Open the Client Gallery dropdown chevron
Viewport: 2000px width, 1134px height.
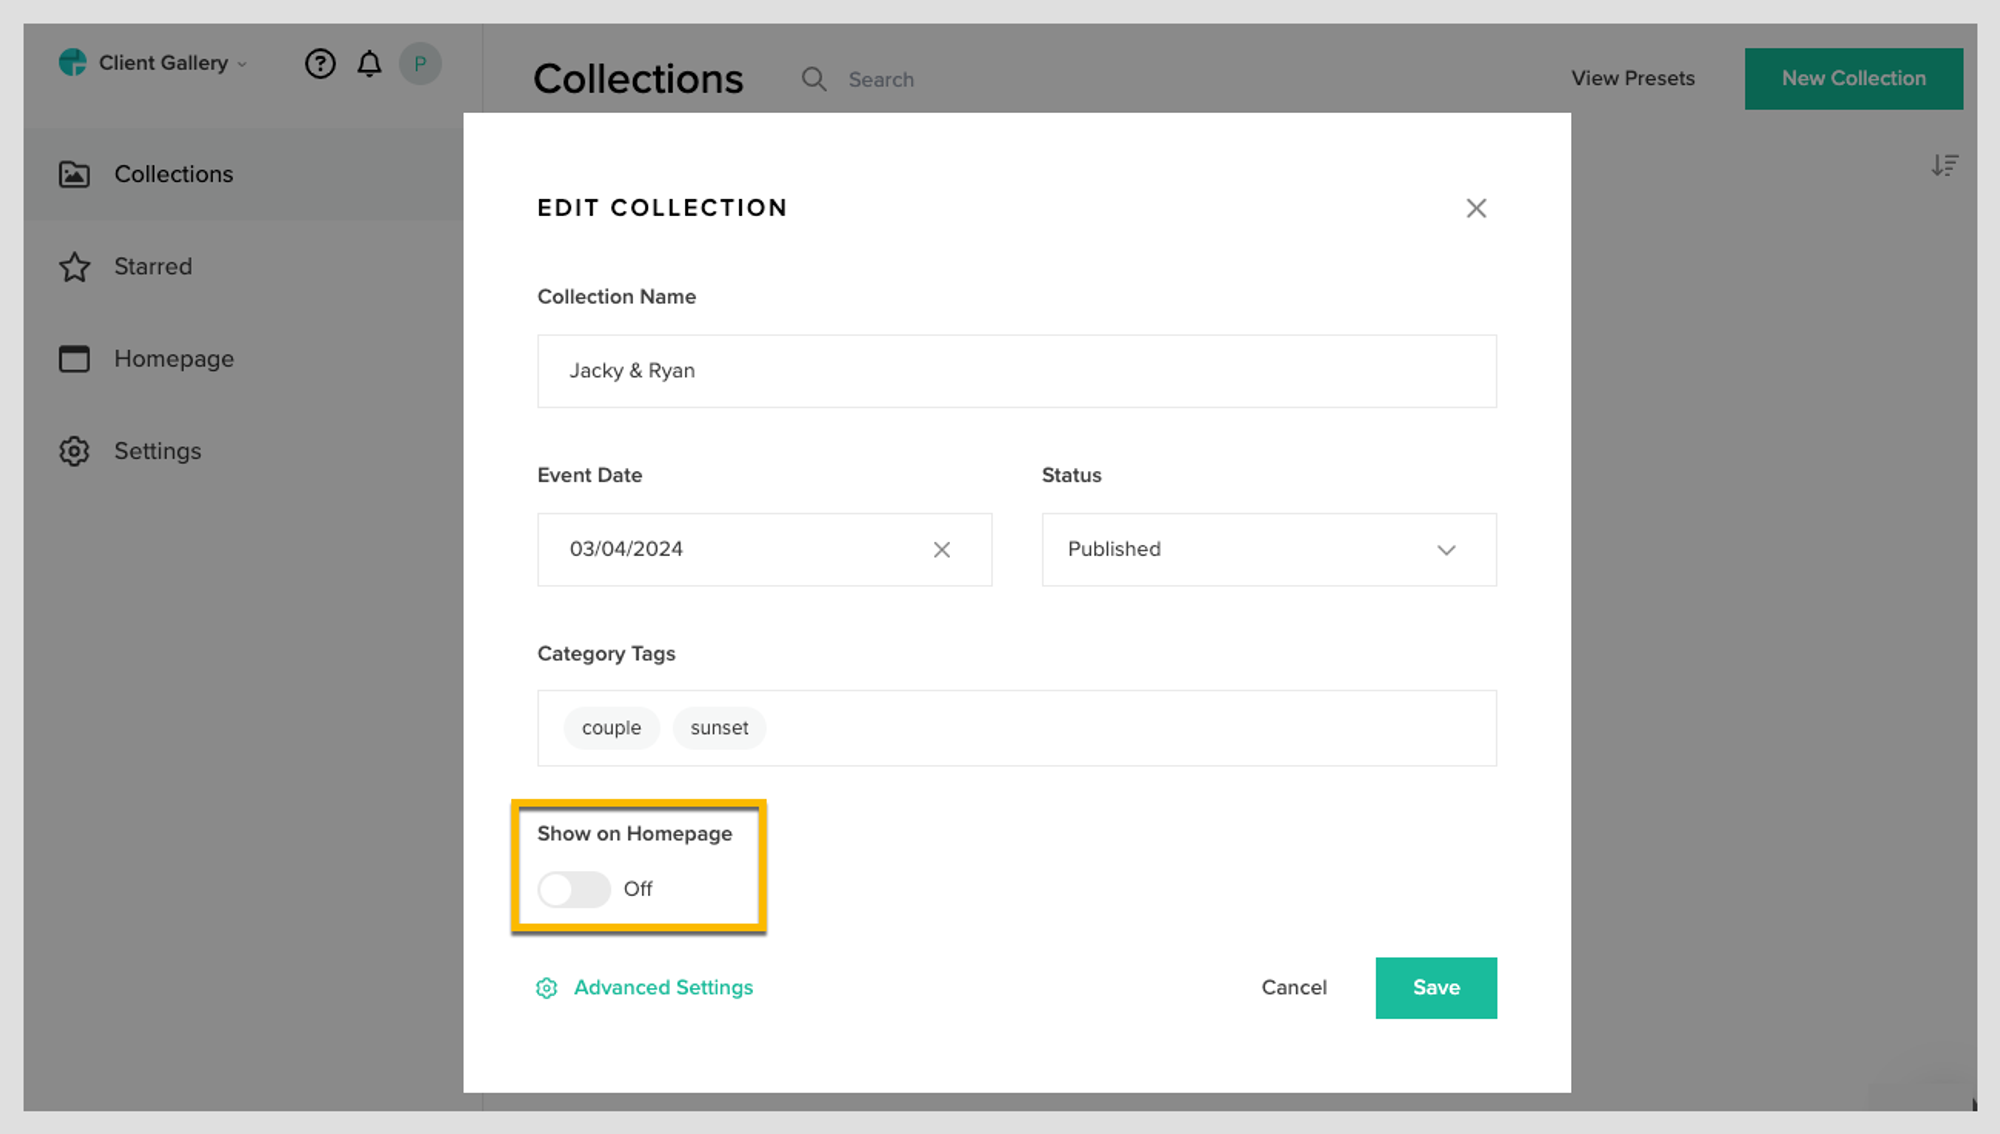point(242,65)
